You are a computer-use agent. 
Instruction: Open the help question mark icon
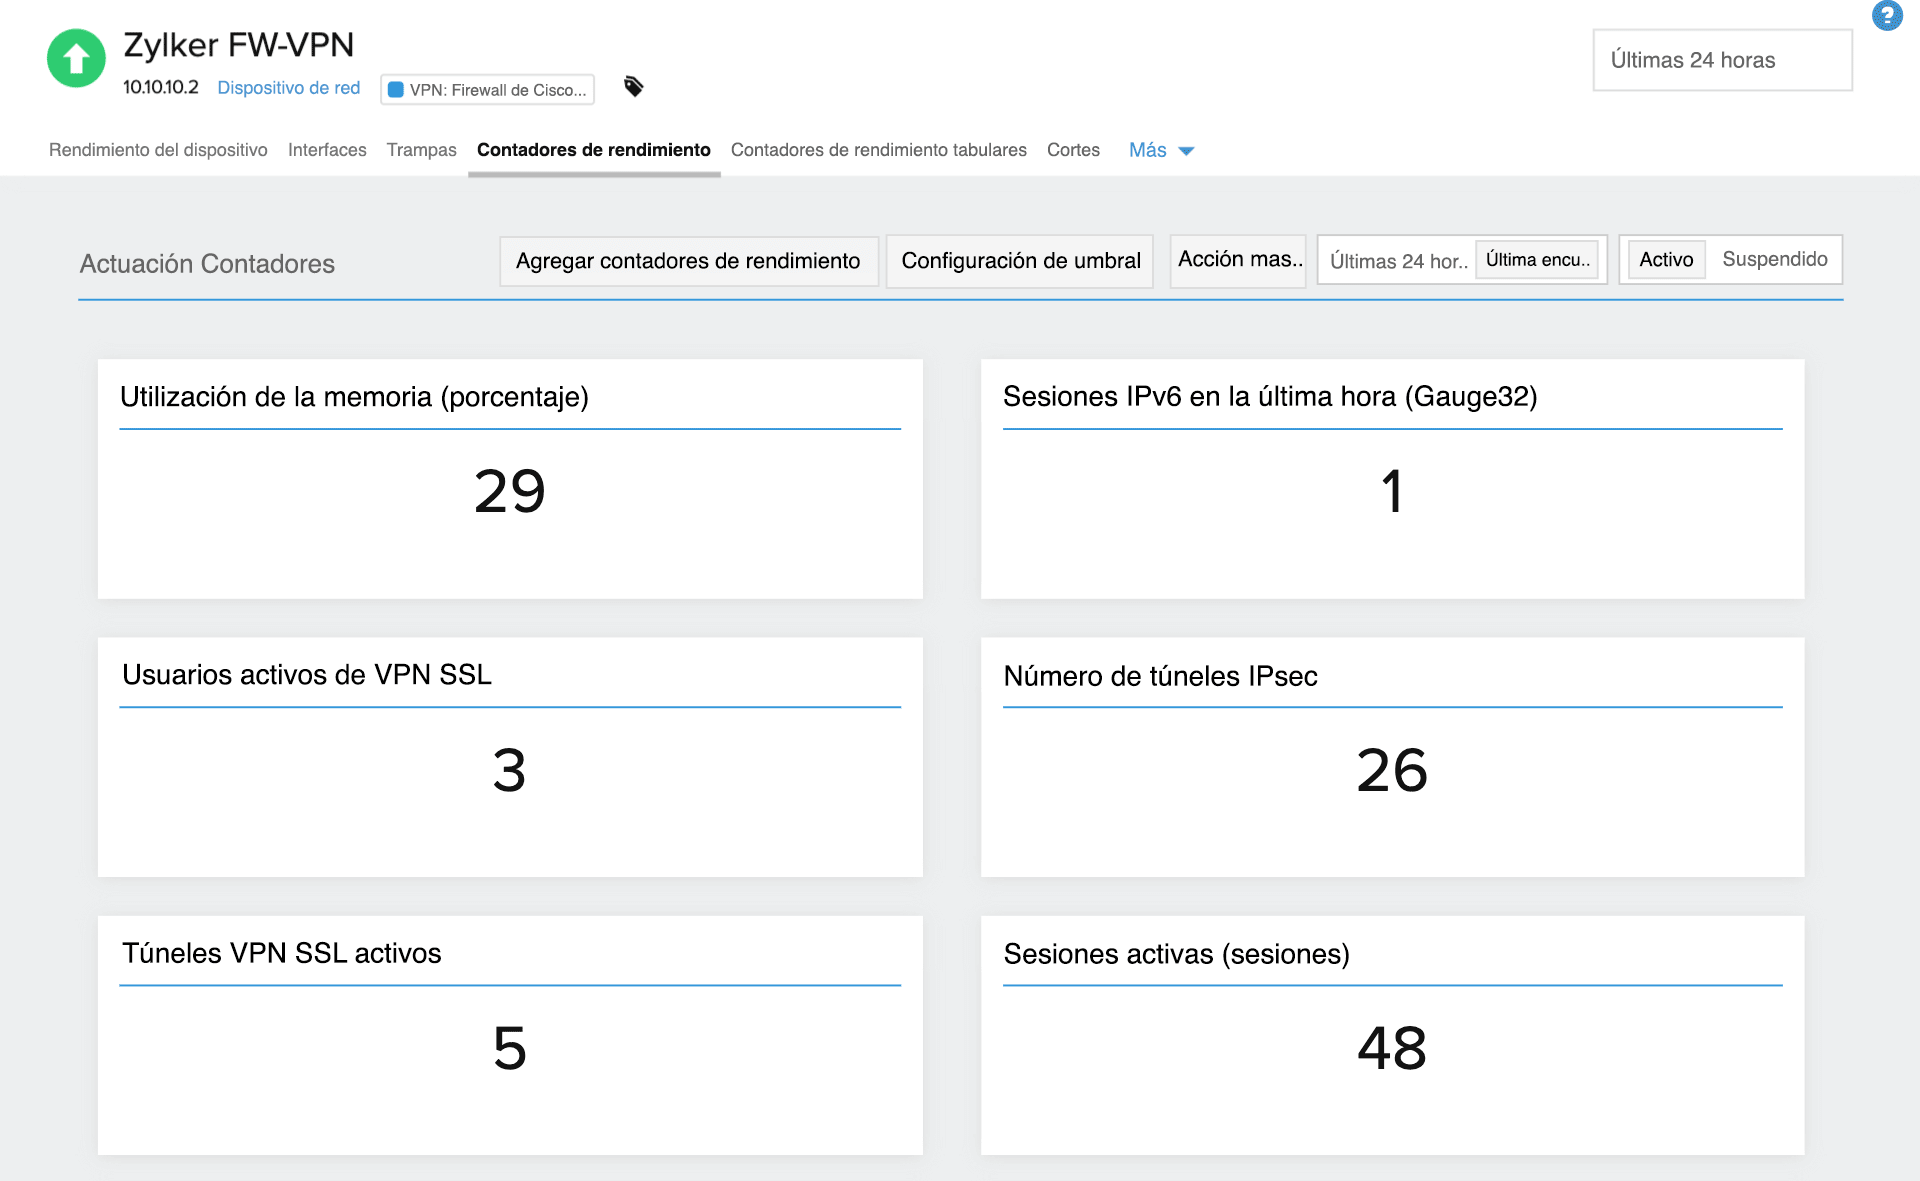pyautogui.click(x=1888, y=16)
